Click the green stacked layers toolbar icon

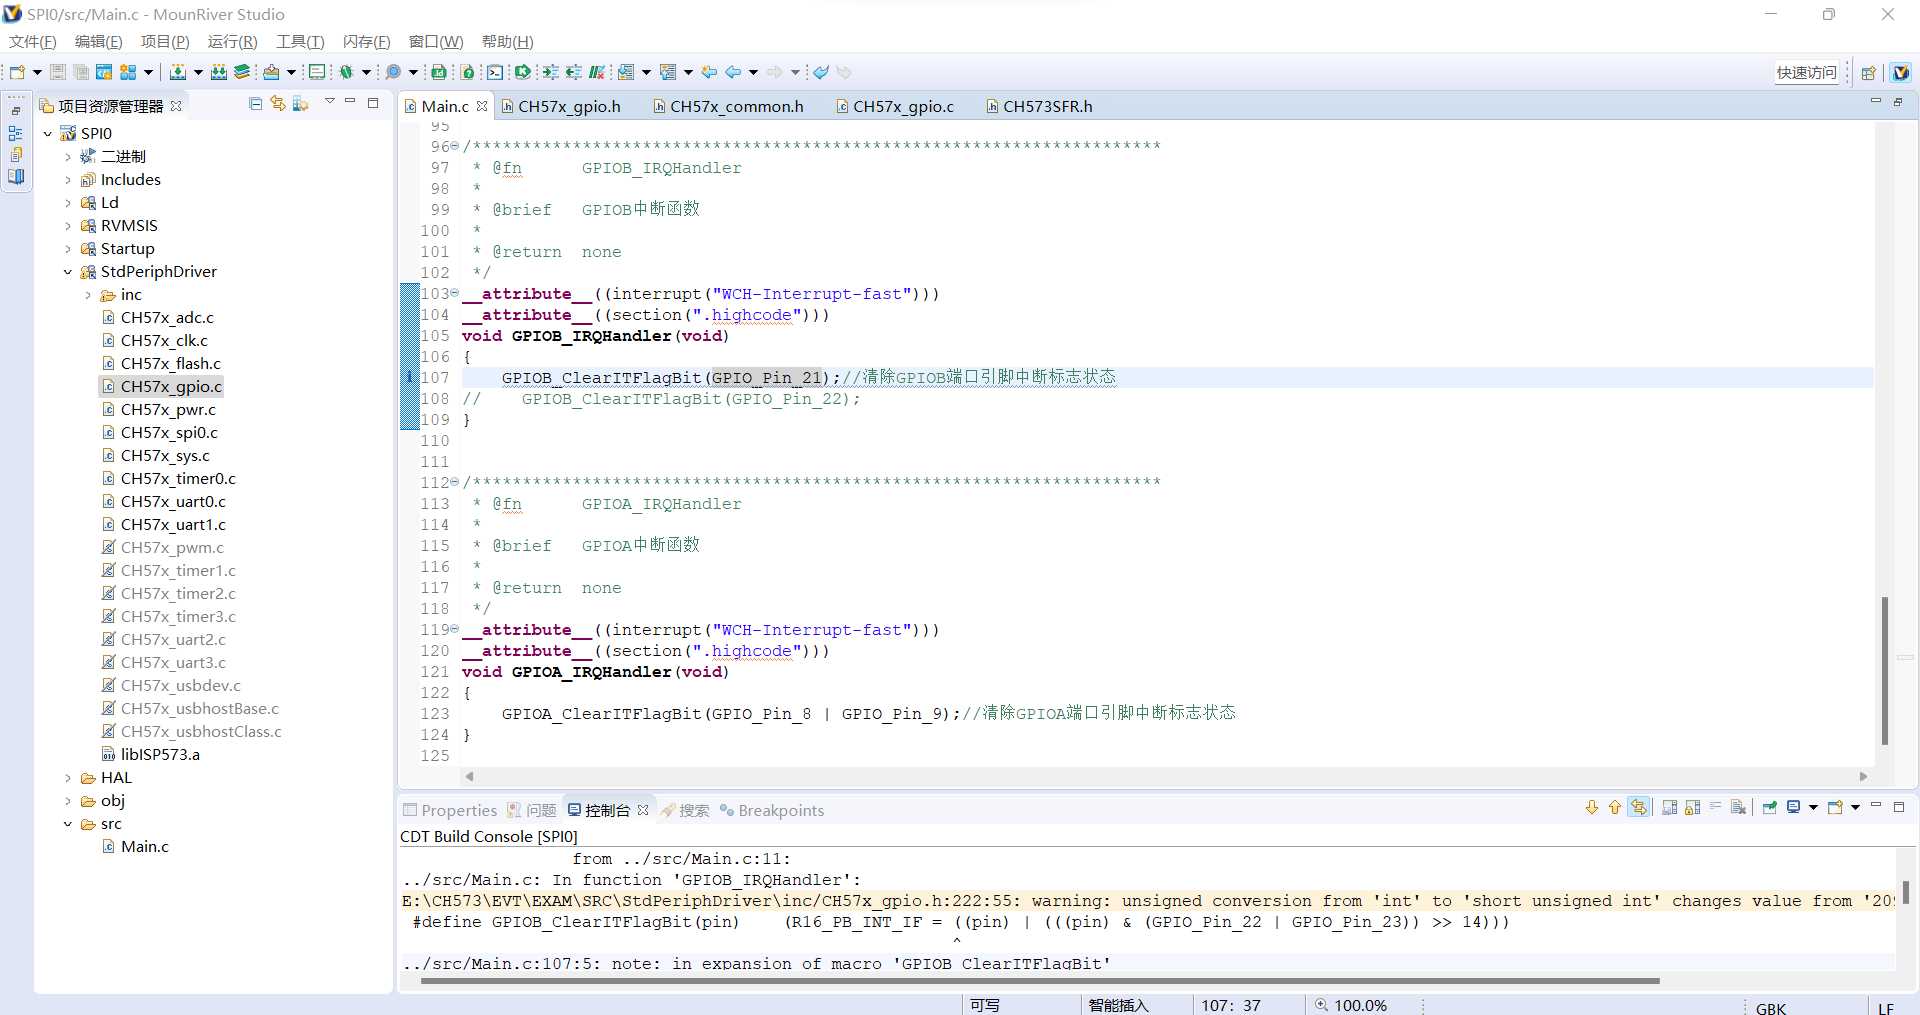(242, 72)
